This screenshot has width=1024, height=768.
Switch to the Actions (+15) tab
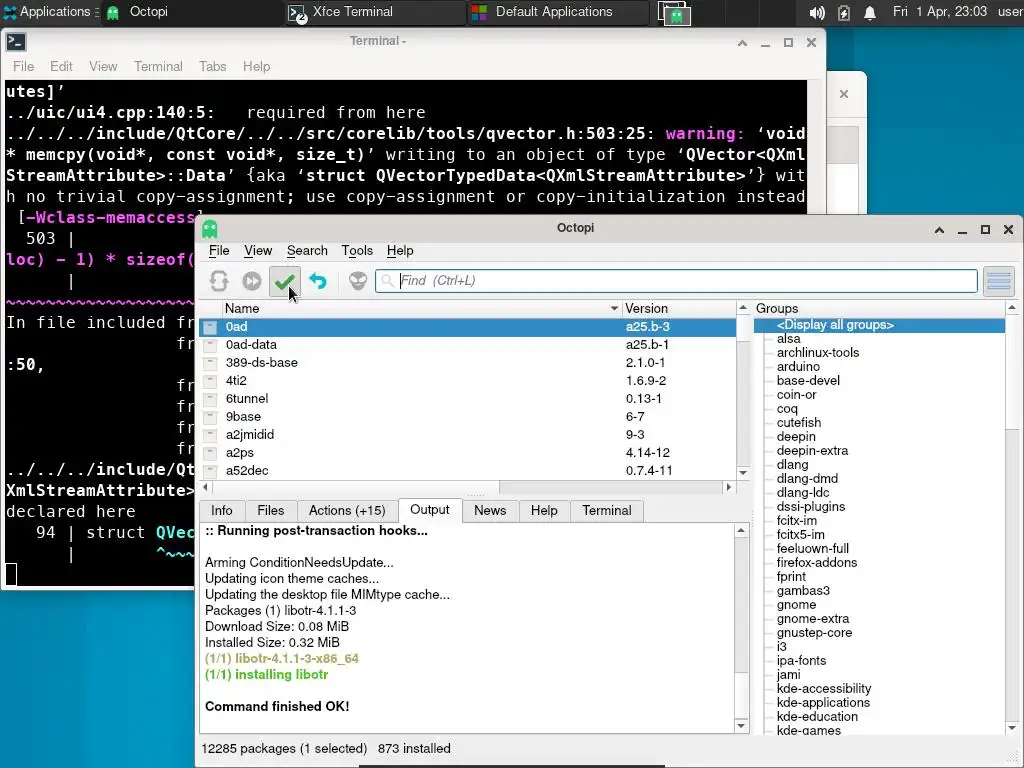click(347, 511)
